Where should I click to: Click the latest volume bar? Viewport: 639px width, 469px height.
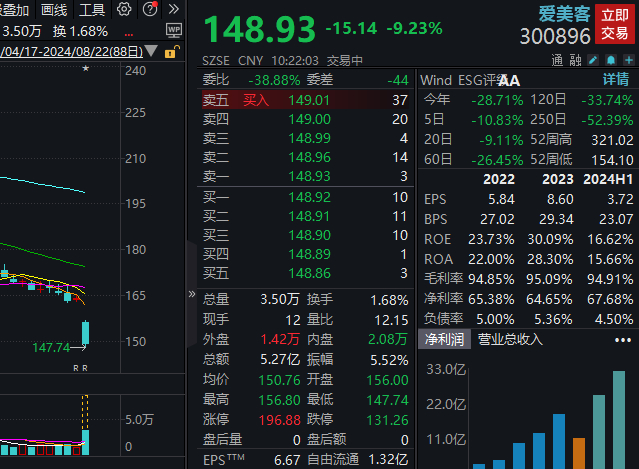tap(86, 442)
